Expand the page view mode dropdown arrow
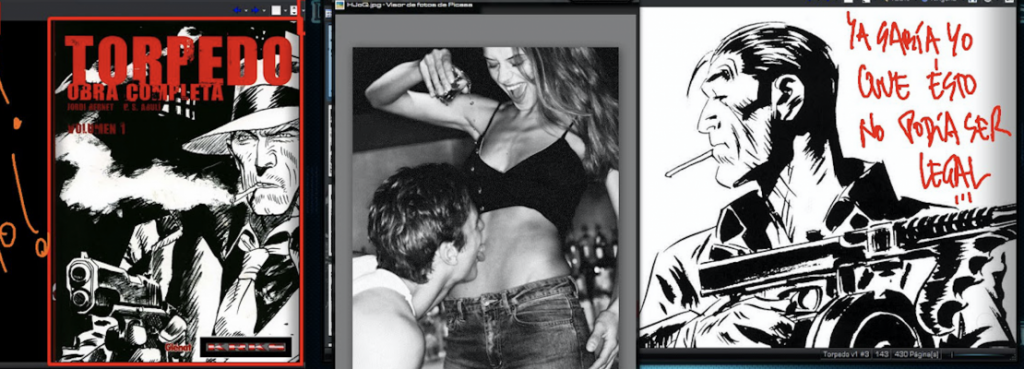Screen dimensions: 1024x369 point(285,10)
